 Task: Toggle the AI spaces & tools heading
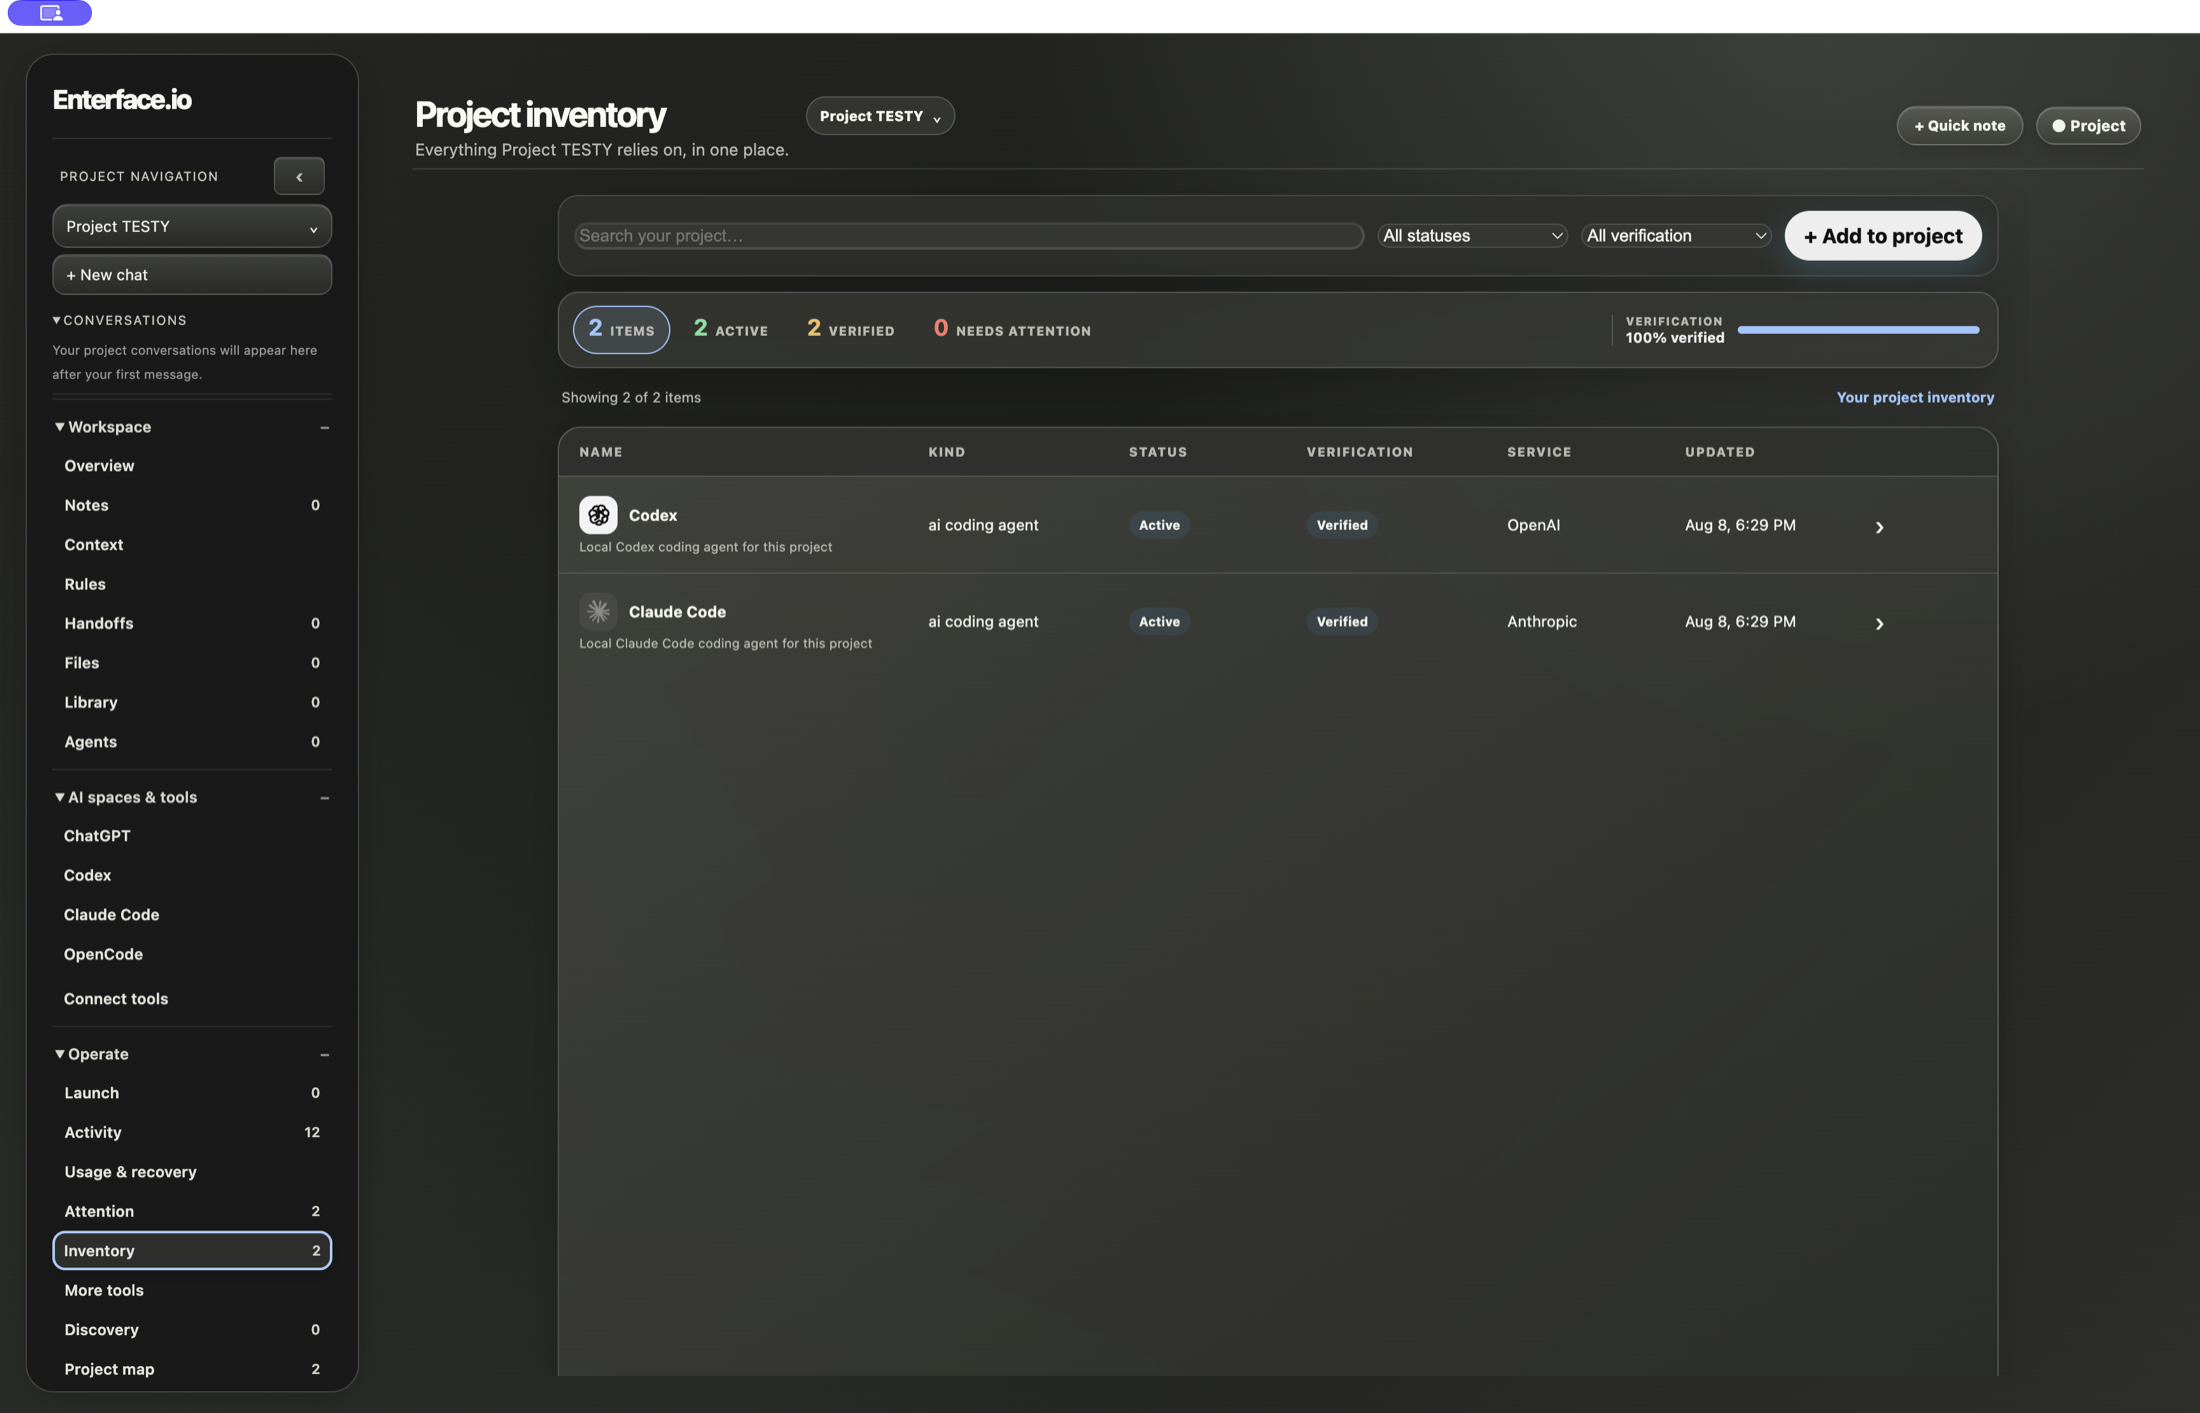pos(132,797)
